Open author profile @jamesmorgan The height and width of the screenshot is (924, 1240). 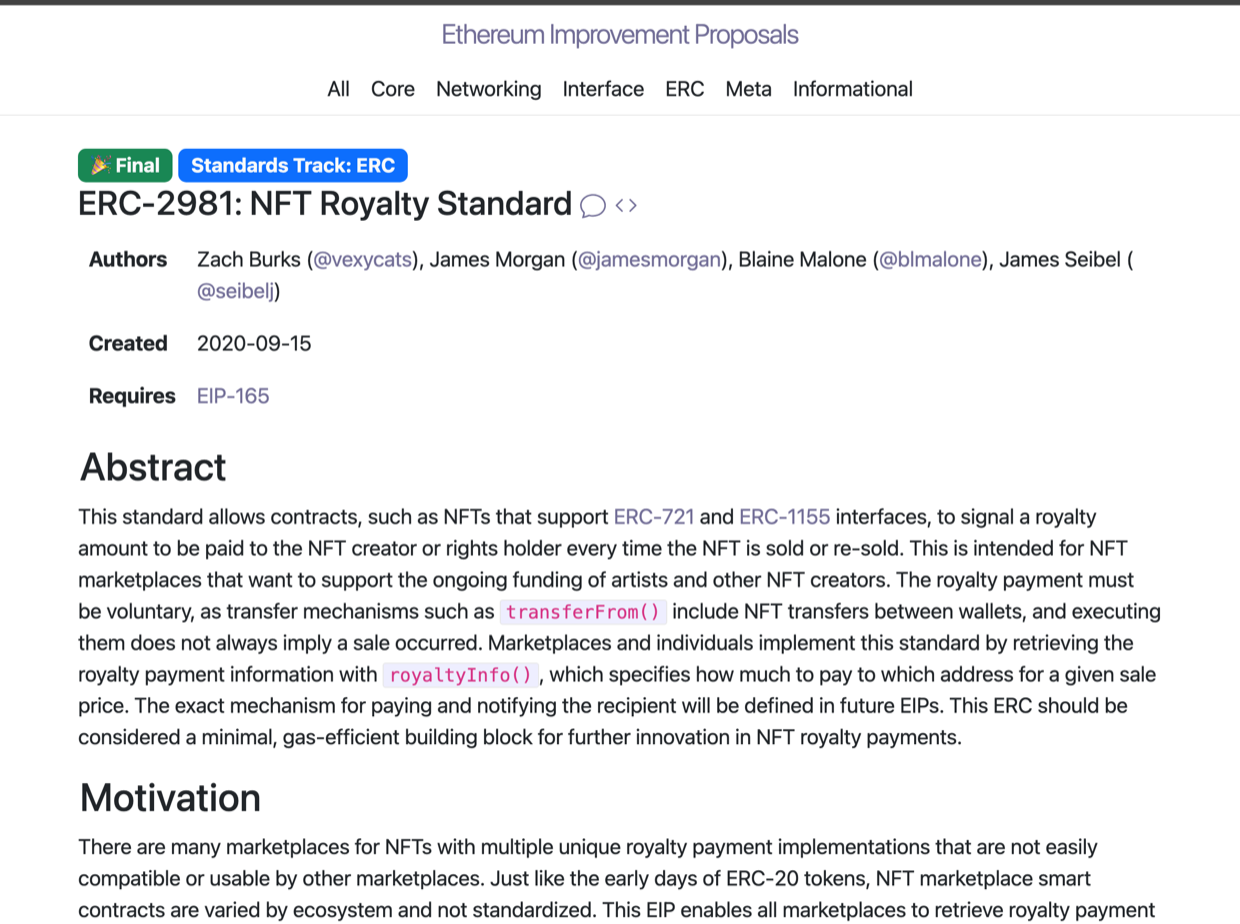[650, 260]
